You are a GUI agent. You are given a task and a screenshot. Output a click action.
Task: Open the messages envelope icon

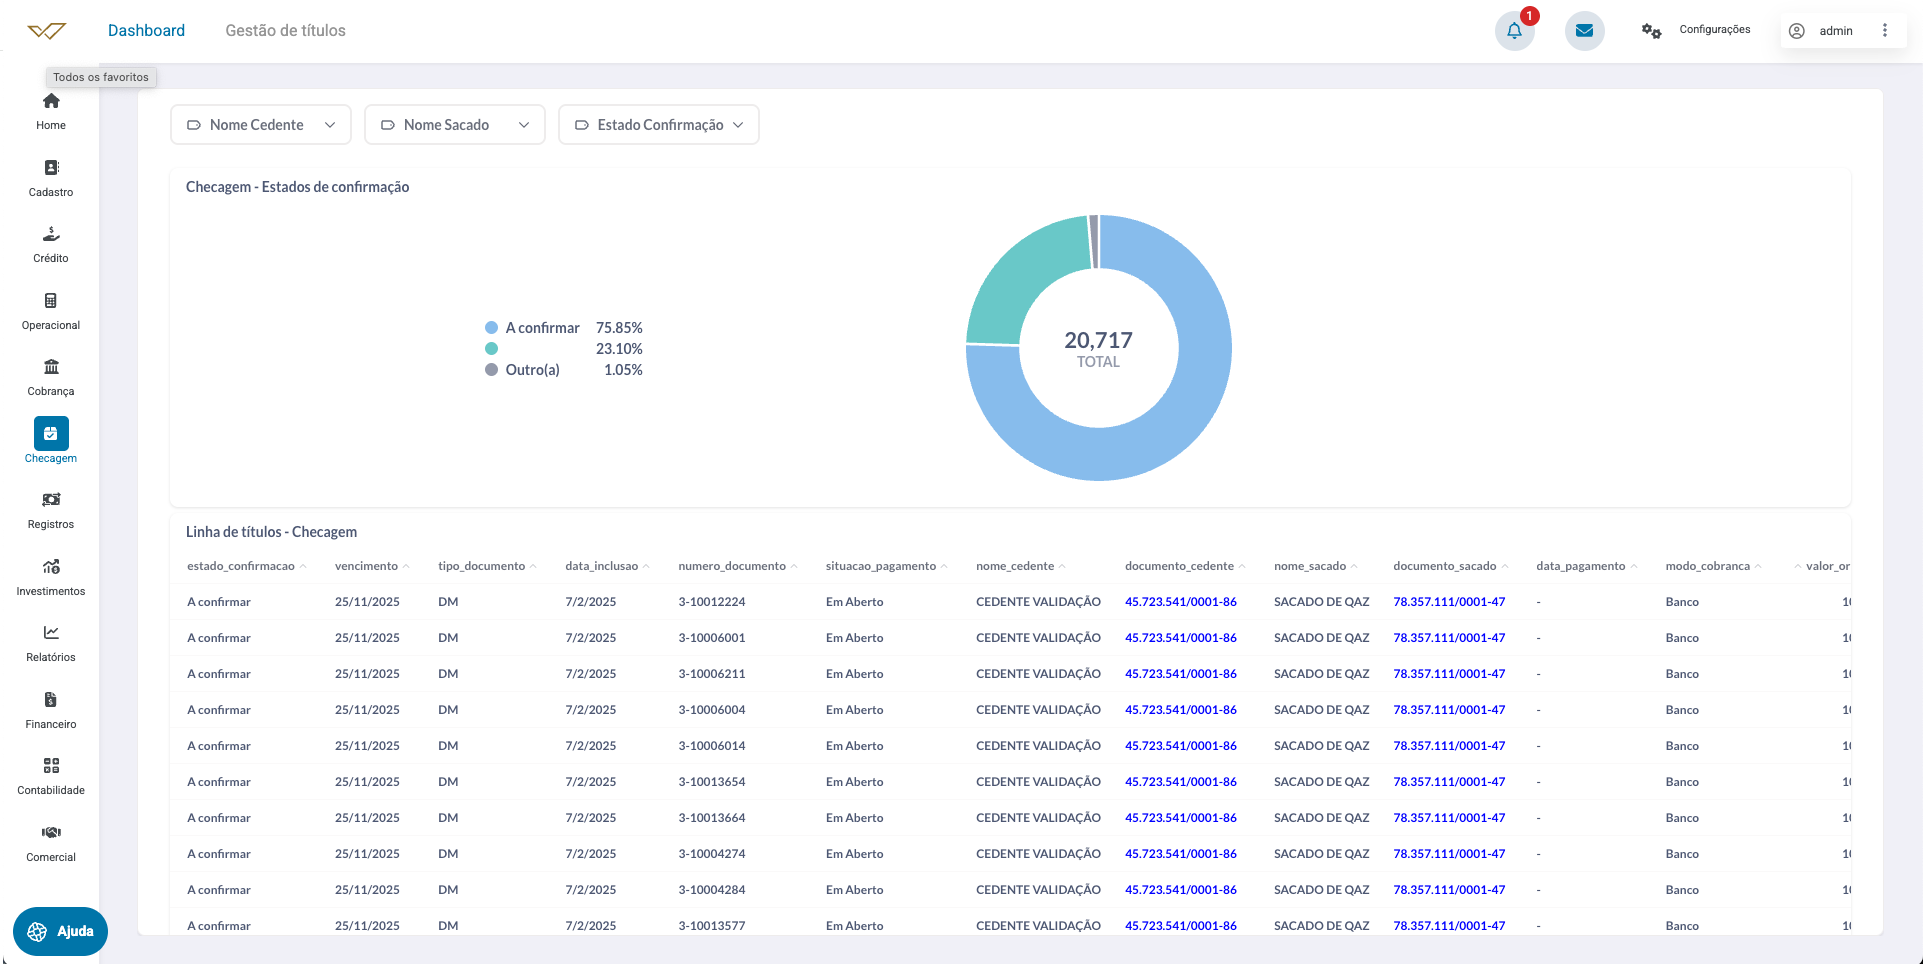[1584, 31]
